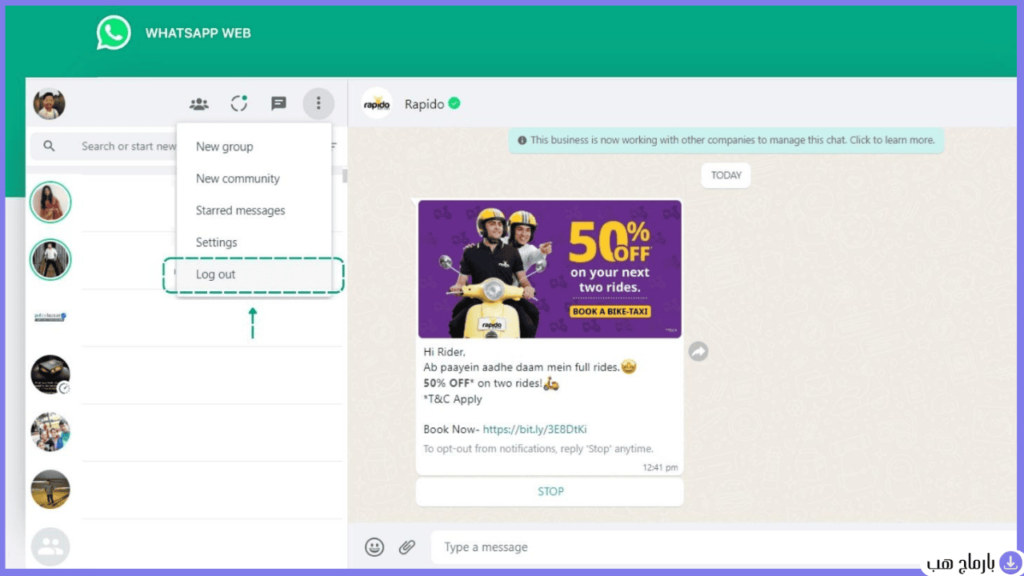Click the STOP quick reply button
The width and height of the screenshot is (1024, 576).
pyautogui.click(x=550, y=492)
